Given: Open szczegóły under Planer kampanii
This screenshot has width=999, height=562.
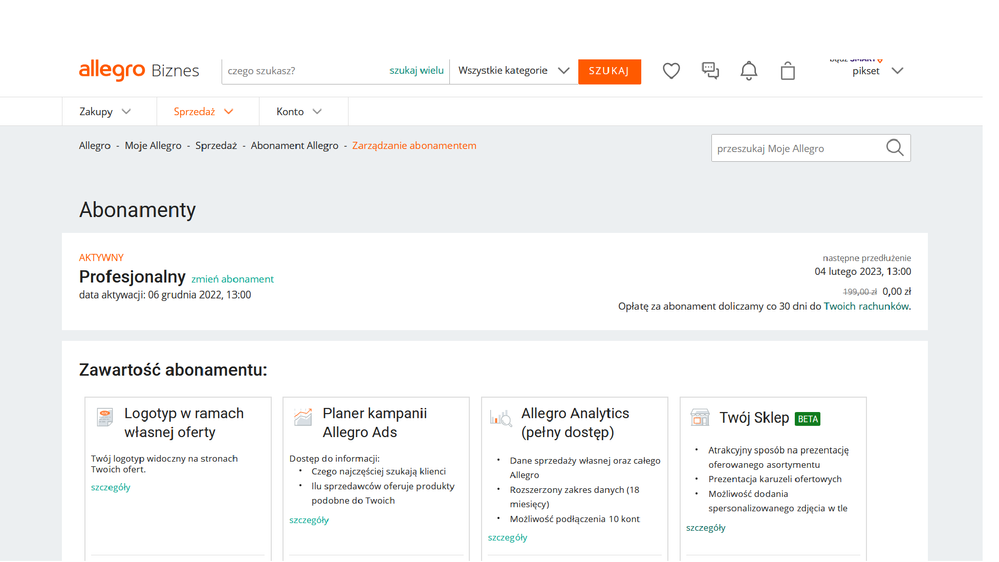Looking at the screenshot, I should (309, 520).
